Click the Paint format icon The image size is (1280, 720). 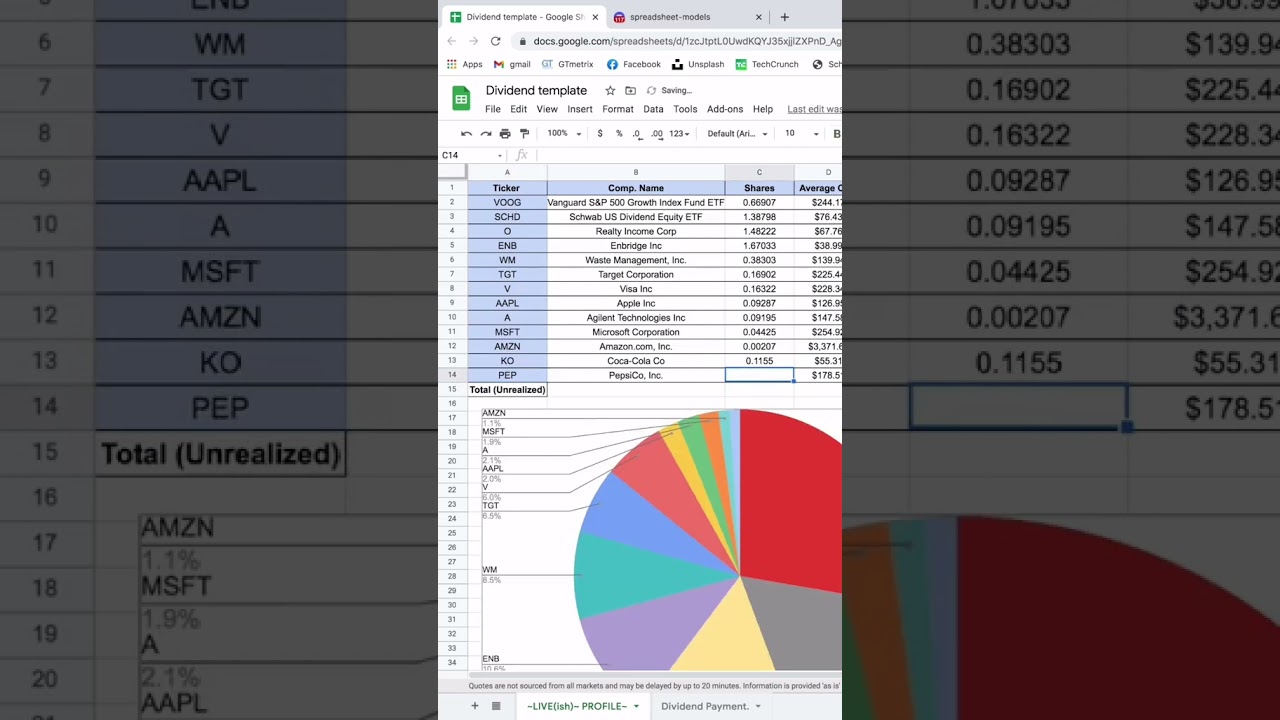click(x=524, y=133)
